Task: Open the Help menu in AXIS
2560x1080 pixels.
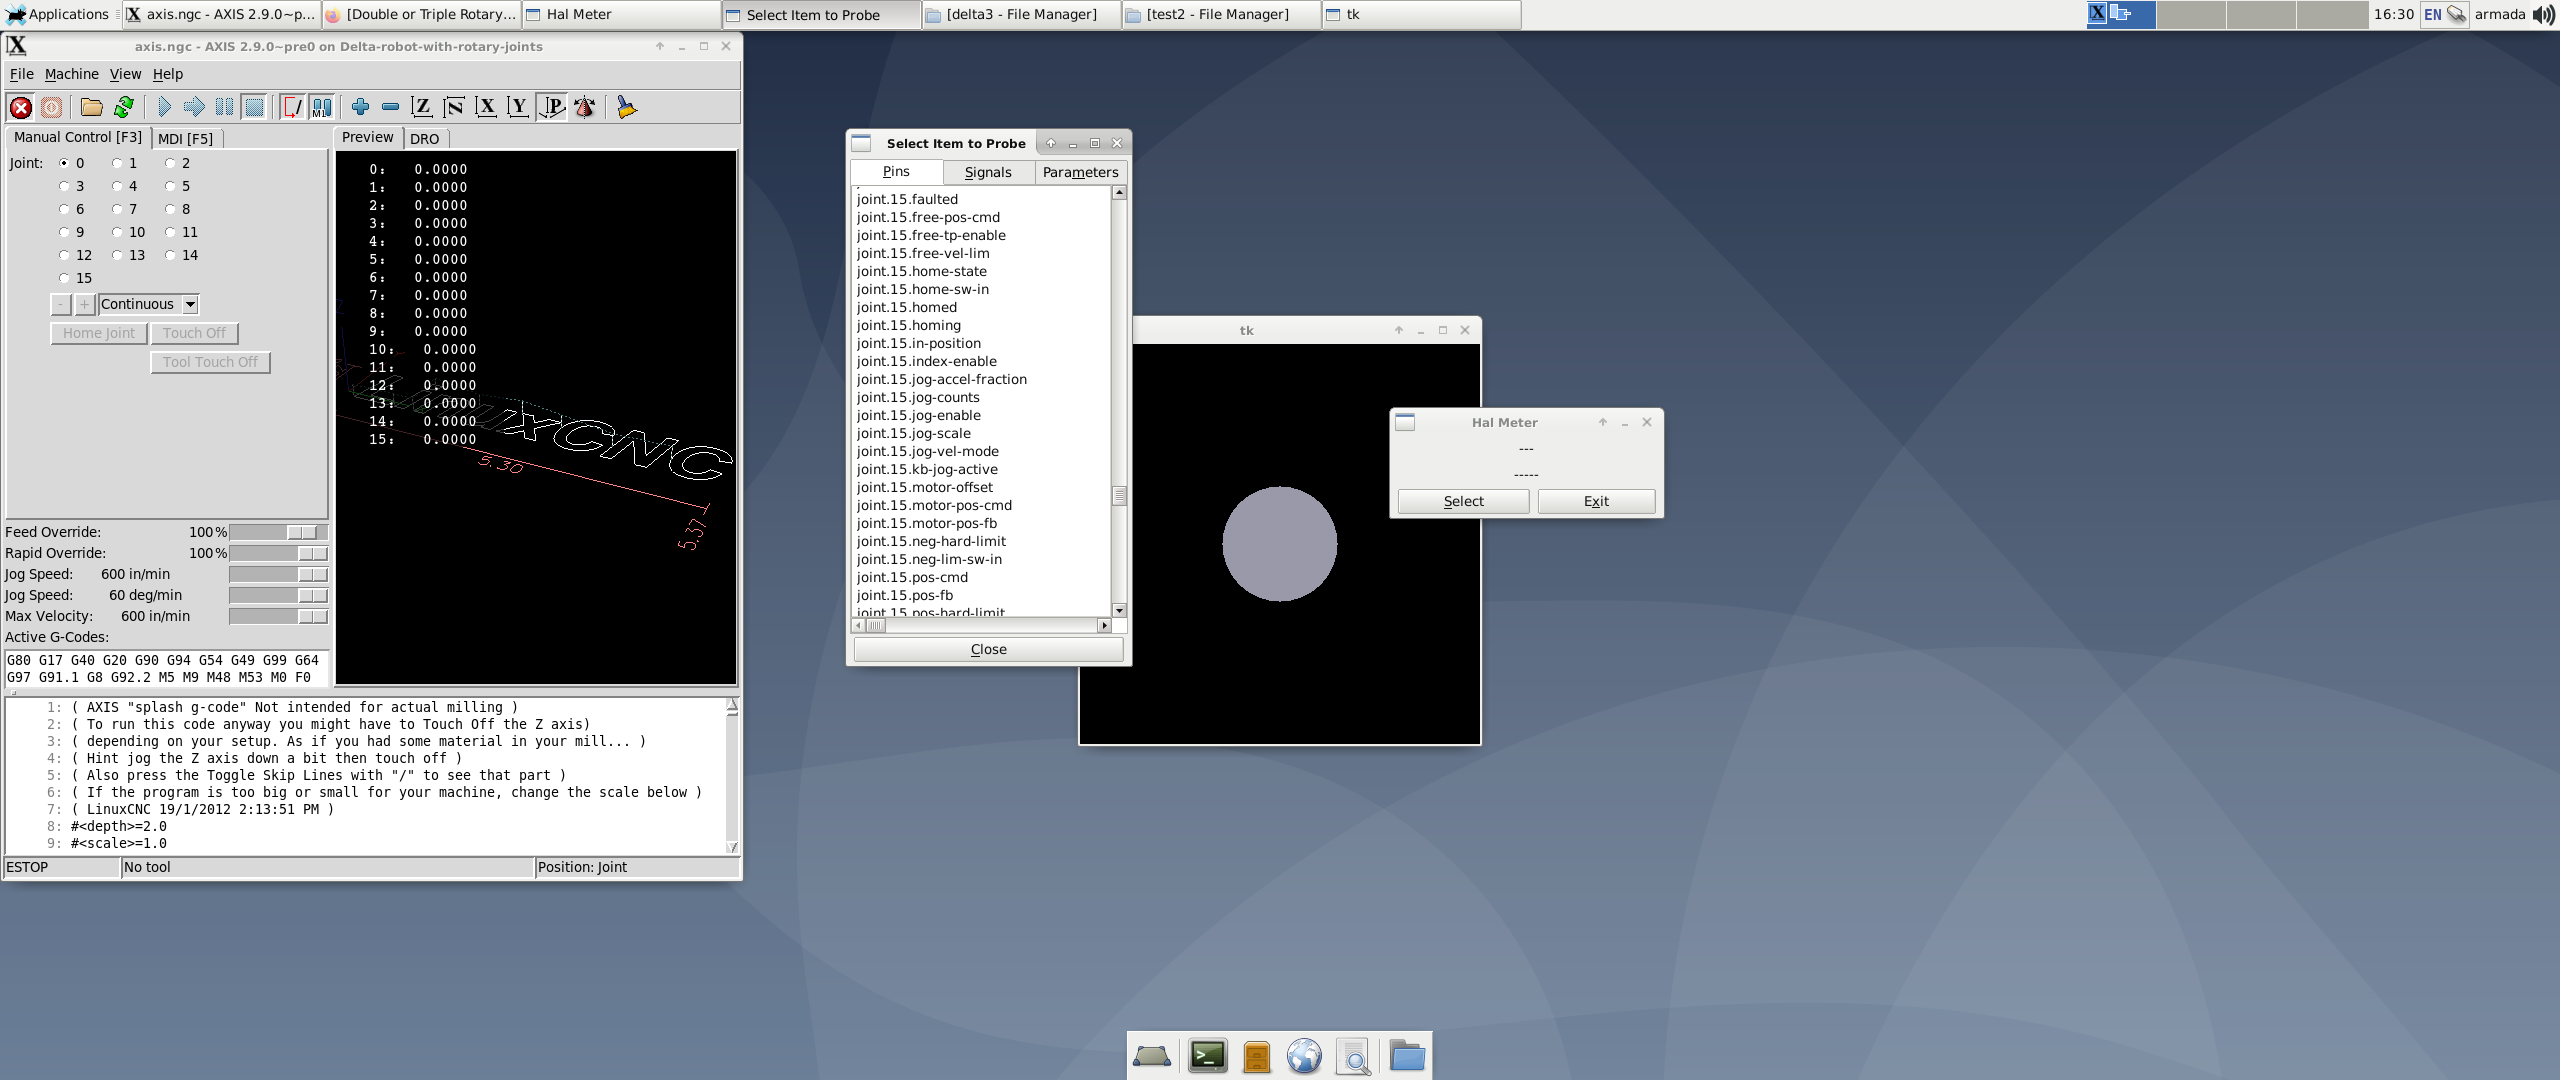Action: 168,74
